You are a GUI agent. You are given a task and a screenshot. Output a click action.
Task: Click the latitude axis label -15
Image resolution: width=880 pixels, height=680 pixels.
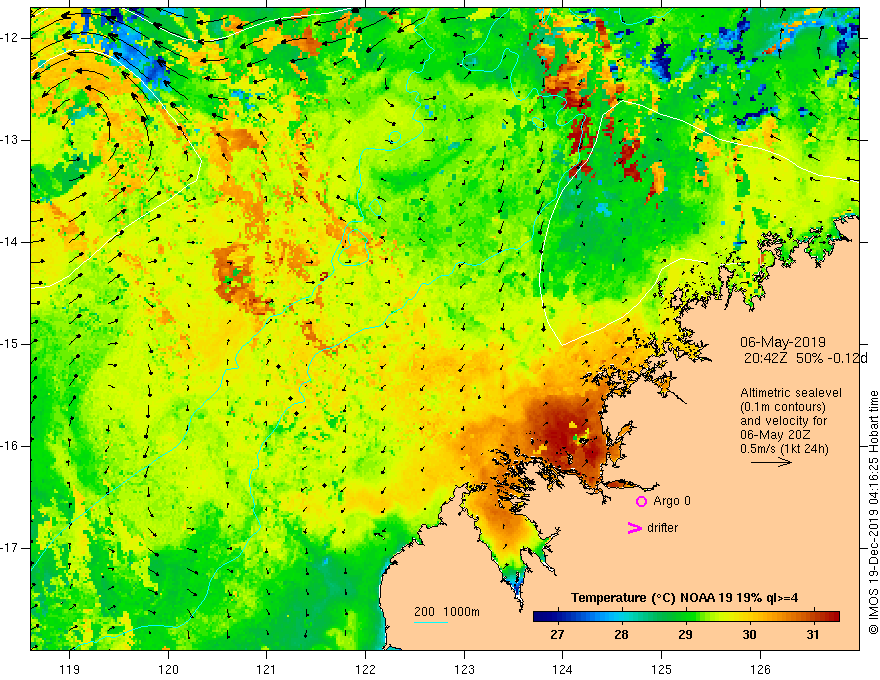click(11, 344)
